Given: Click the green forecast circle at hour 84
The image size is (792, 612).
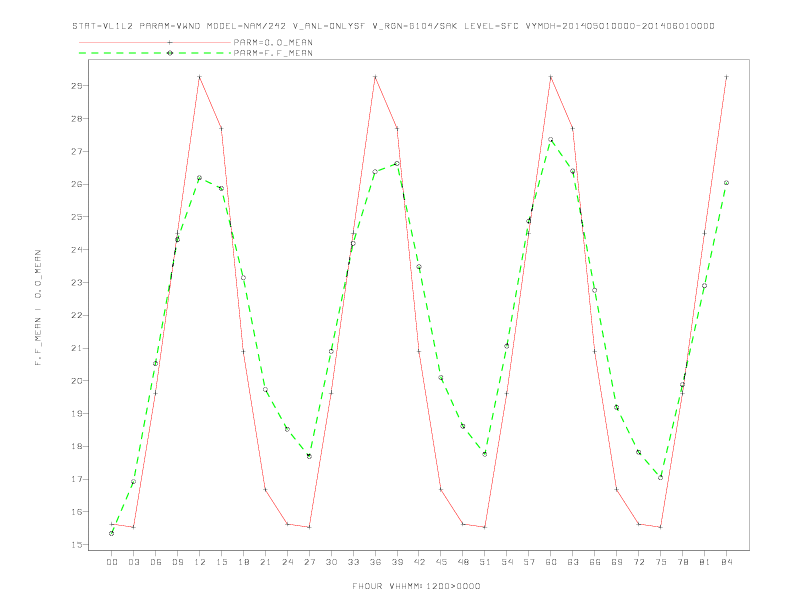Looking at the screenshot, I should [x=726, y=183].
